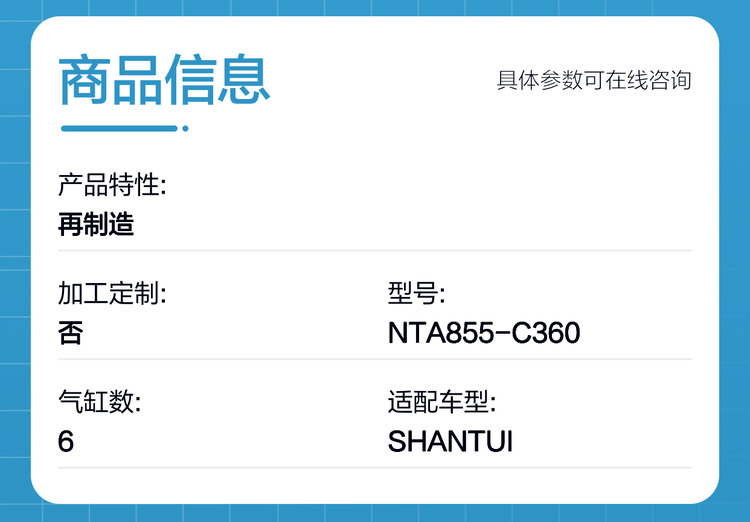750x522 pixels.
Task: Click the small blue dot beside underline
Action: (x=185, y=128)
